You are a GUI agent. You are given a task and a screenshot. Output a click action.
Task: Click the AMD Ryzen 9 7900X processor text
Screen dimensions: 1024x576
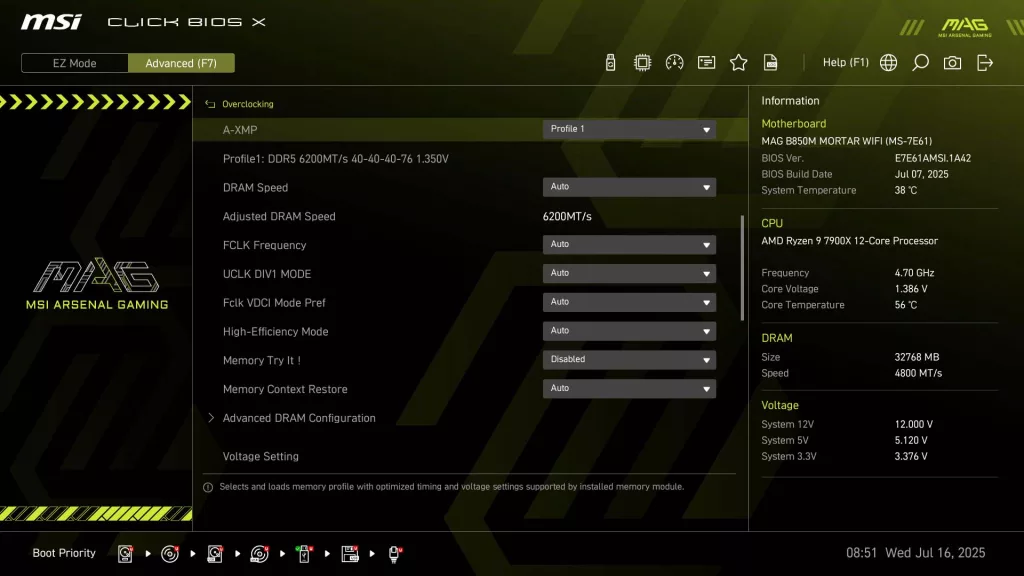pyautogui.click(x=850, y=241)
